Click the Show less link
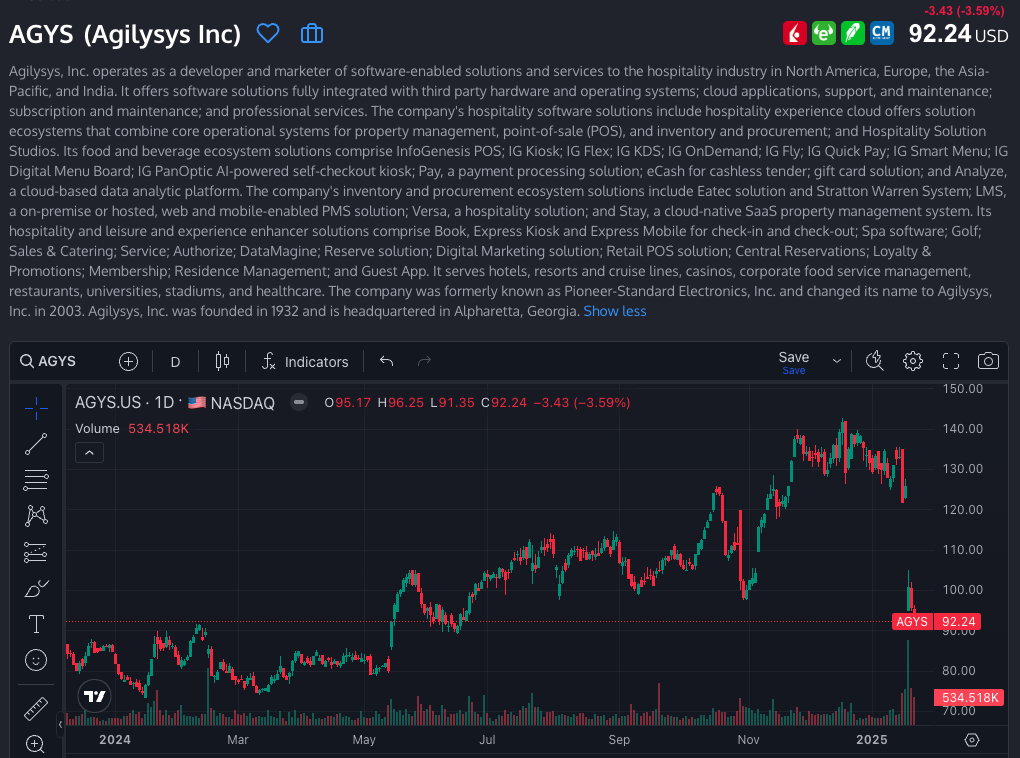The image size is (1020, 758). (x=614, y=311)
